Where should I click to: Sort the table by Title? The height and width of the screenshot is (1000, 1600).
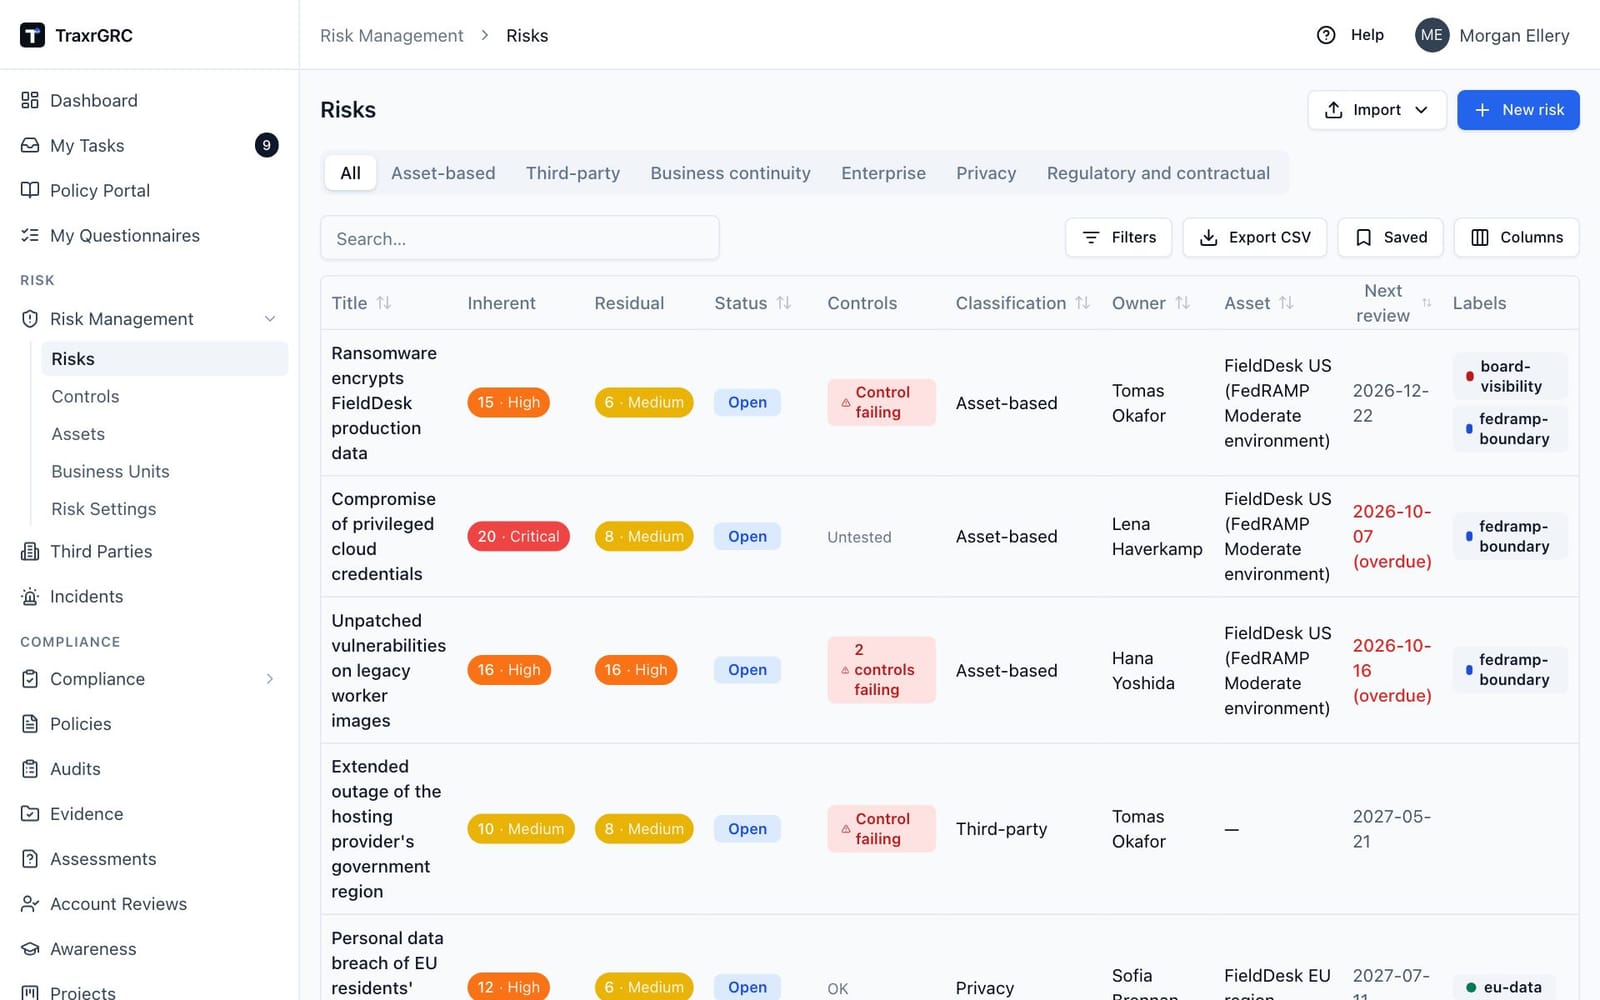384,302
